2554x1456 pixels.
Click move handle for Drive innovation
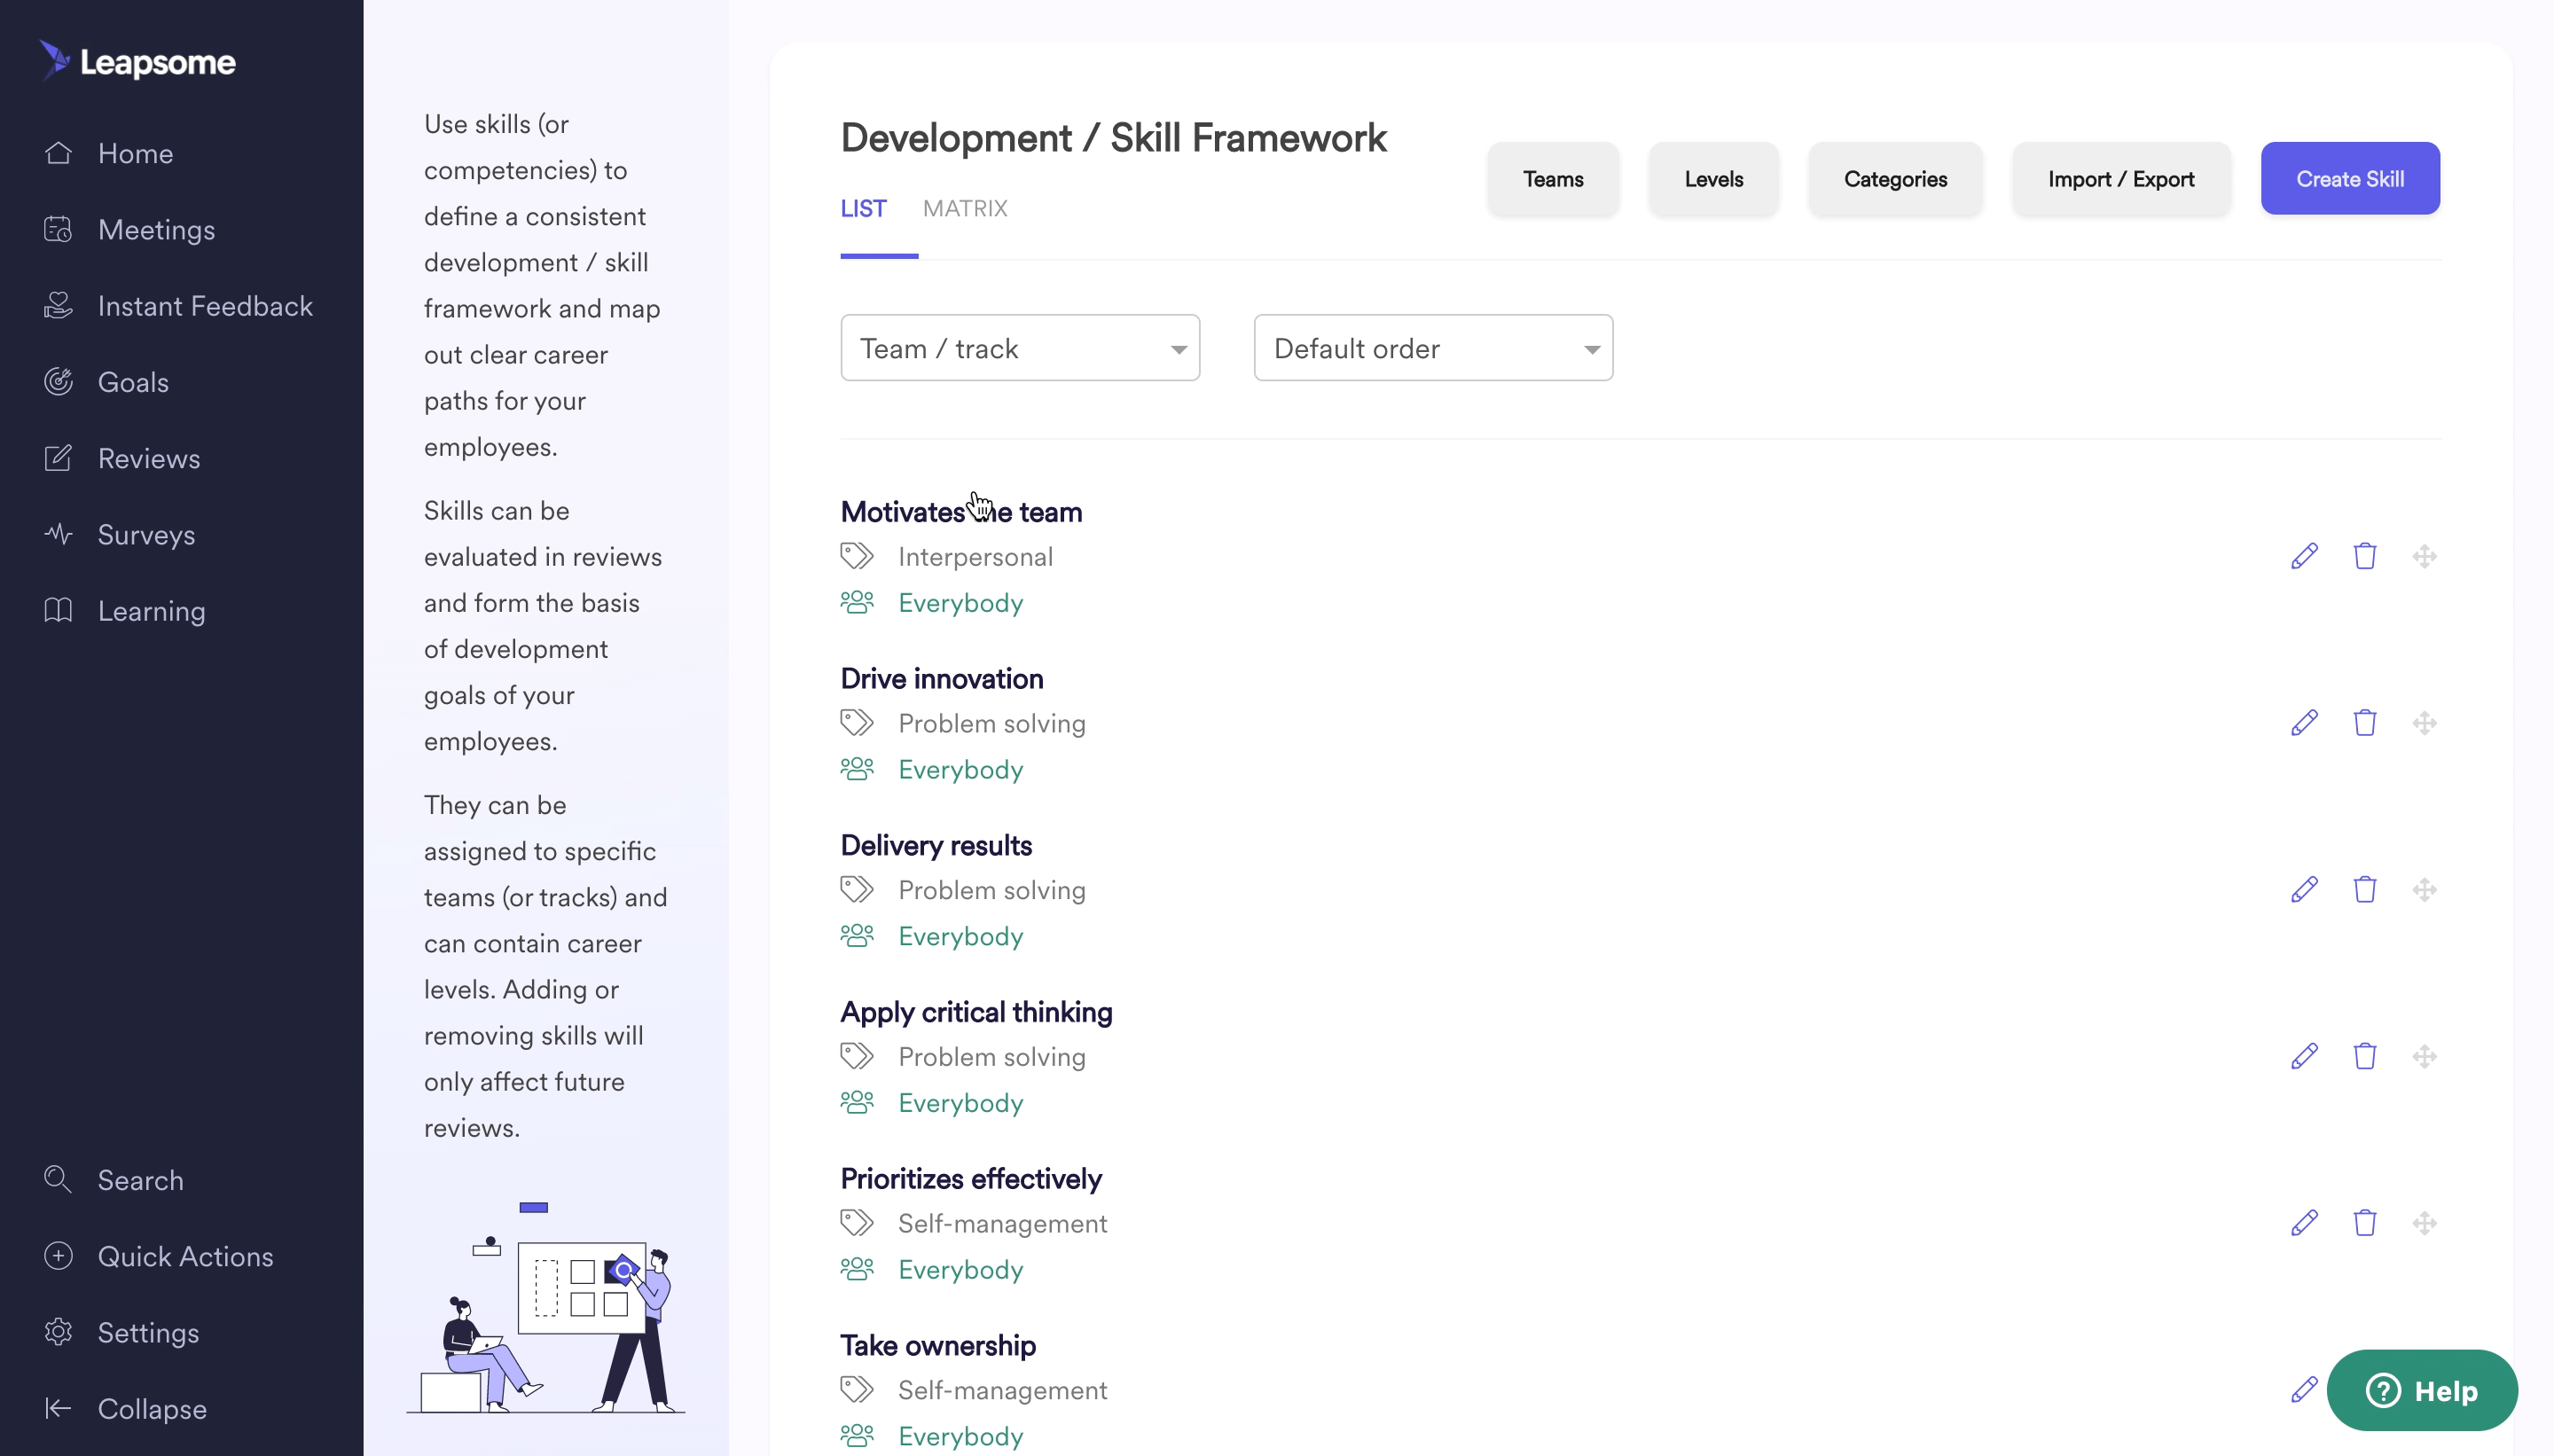tap(2424, 722)
